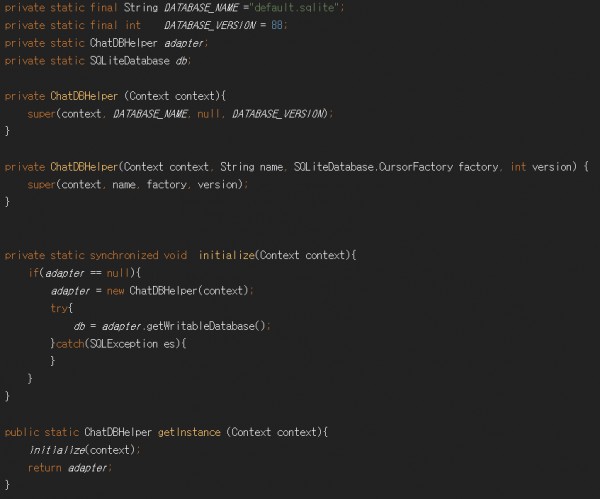600x499 pixels.
Task: Click the 'public' keyword
Action: coord(22,432)
